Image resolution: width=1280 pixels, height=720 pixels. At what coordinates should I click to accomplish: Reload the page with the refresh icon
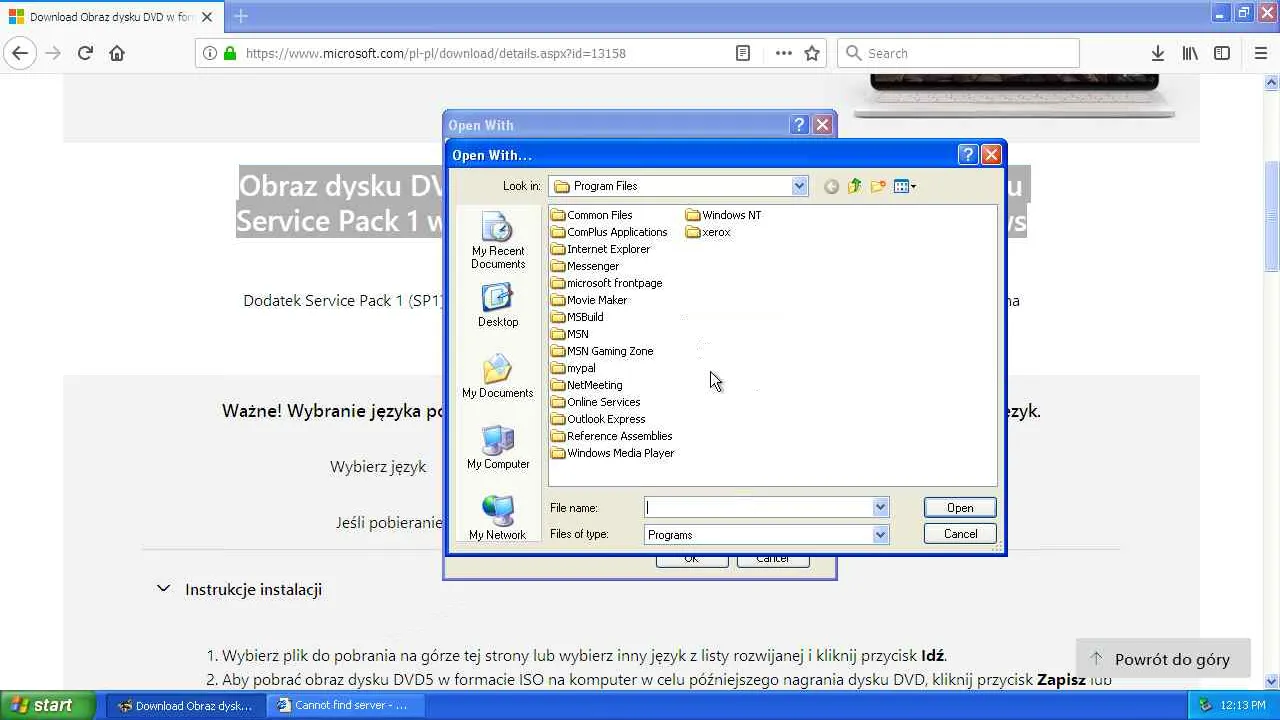[85, 53]
